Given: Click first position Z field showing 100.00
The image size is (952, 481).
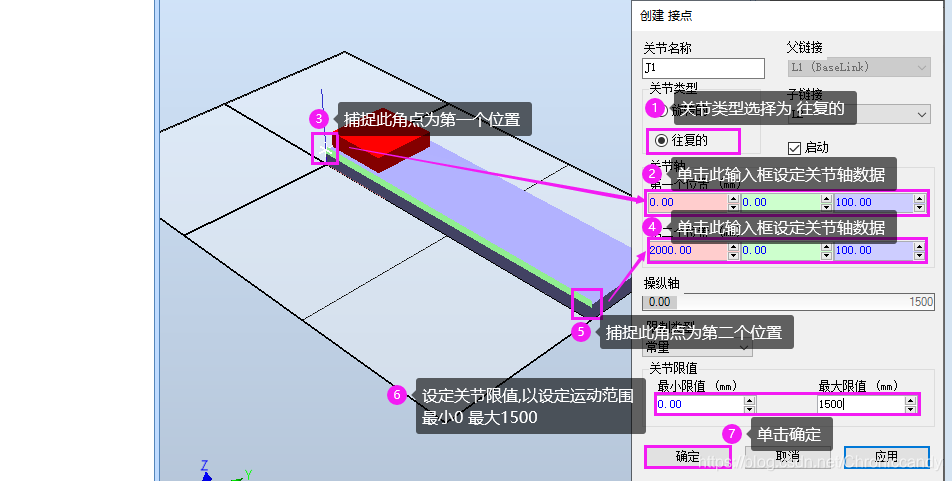Looking at the screenshot, I should pos(874,202).
